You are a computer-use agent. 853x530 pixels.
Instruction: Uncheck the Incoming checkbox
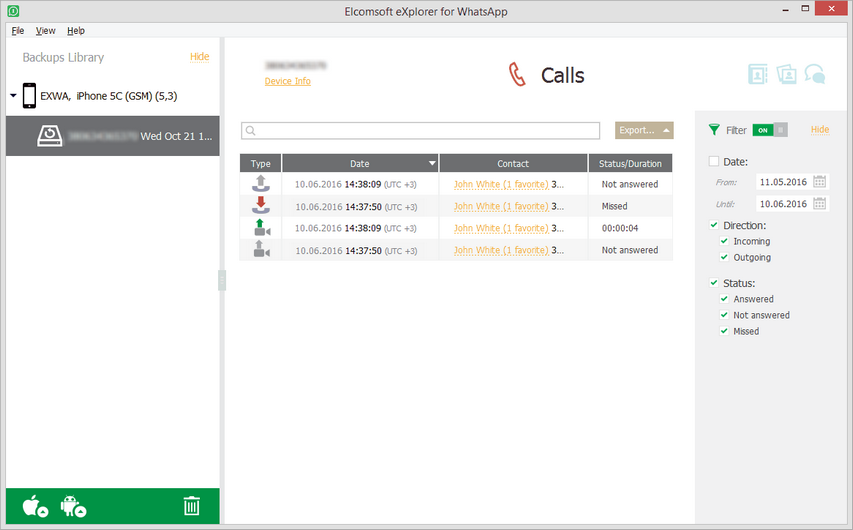click(x=724, y=241)
